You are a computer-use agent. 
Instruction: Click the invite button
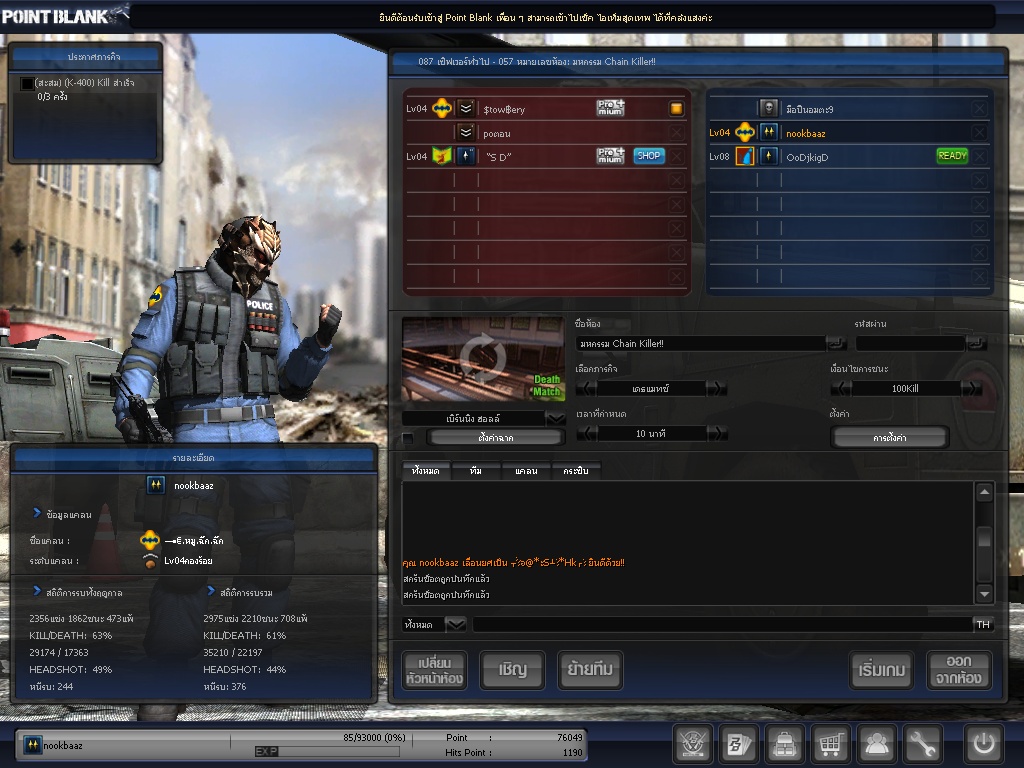(x=513, y=670)
